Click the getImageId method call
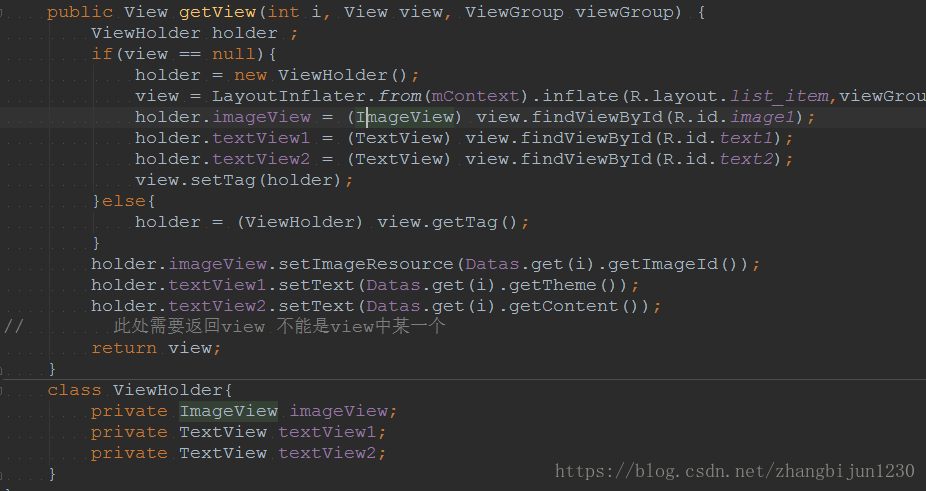Screen dimensions: 926x491 coord(663,264)
